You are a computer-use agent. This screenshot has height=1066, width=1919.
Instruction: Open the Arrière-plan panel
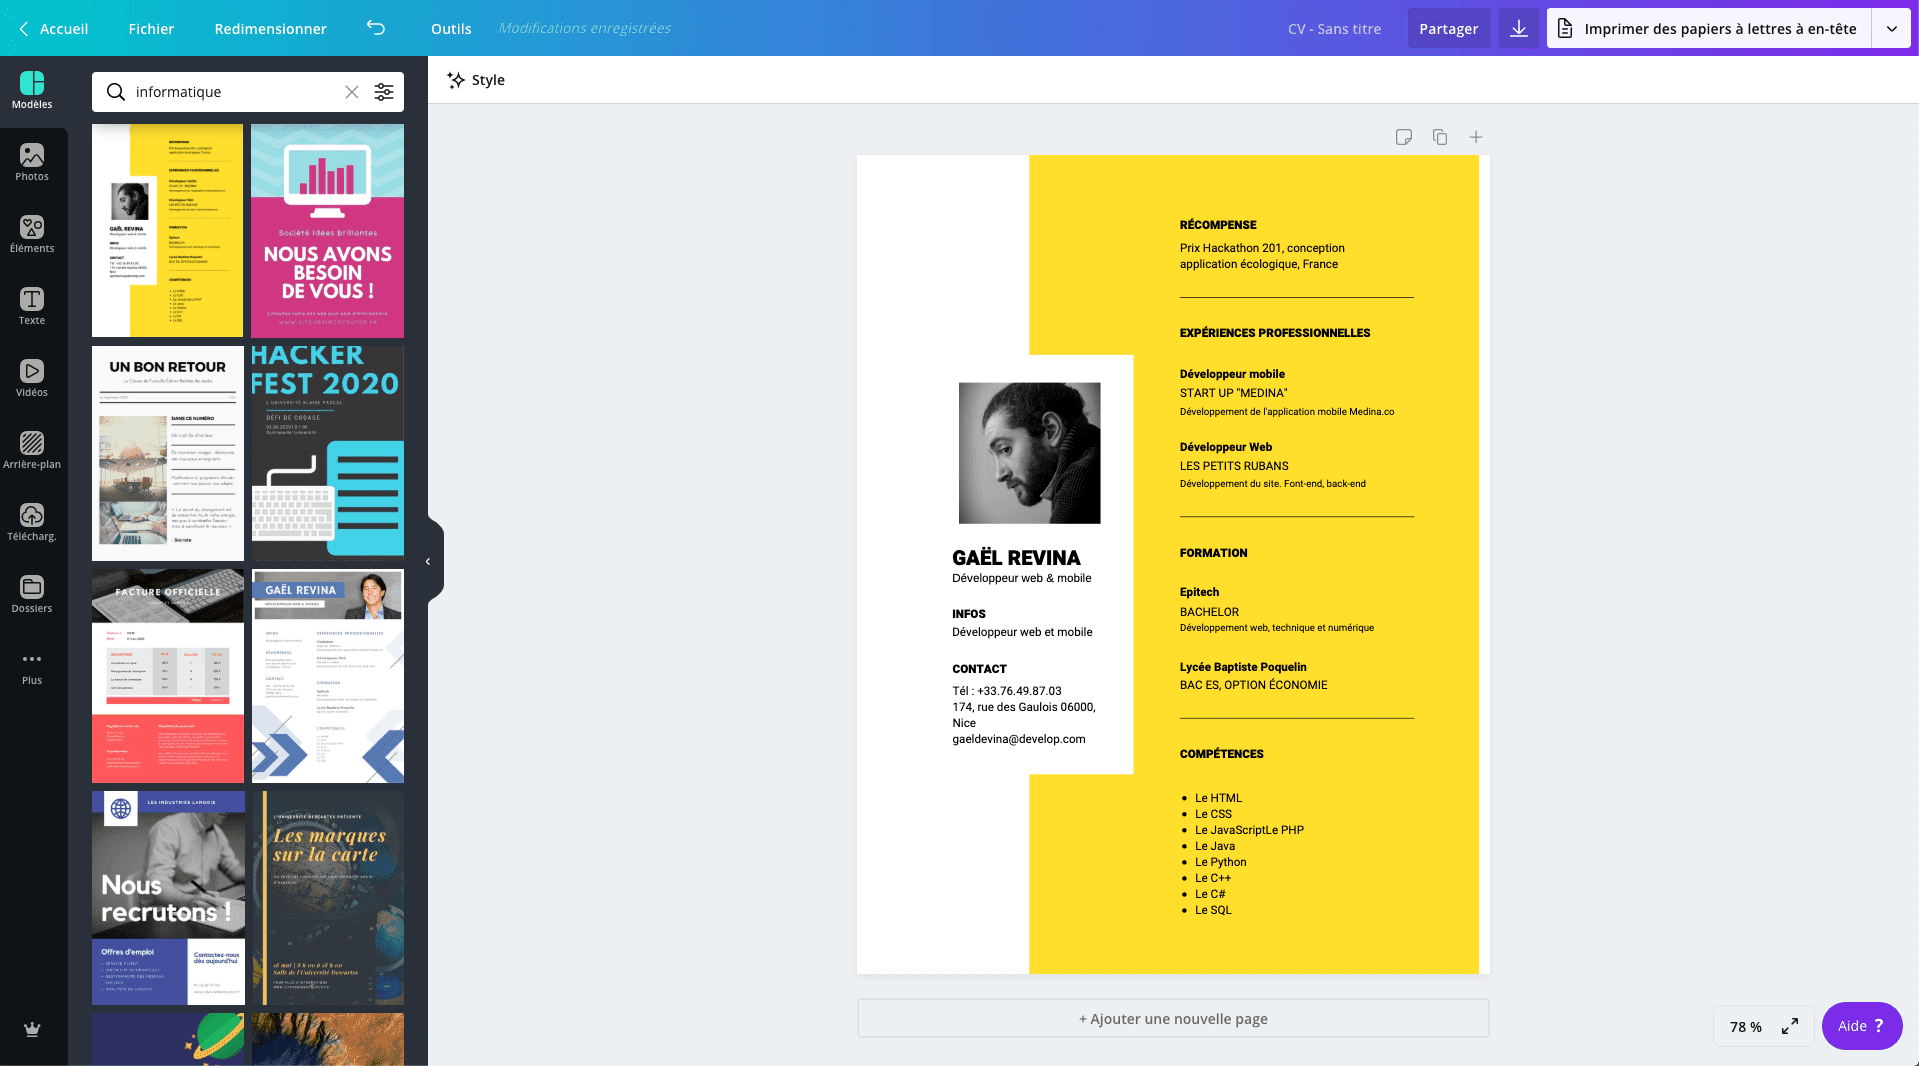pos(32,448)
